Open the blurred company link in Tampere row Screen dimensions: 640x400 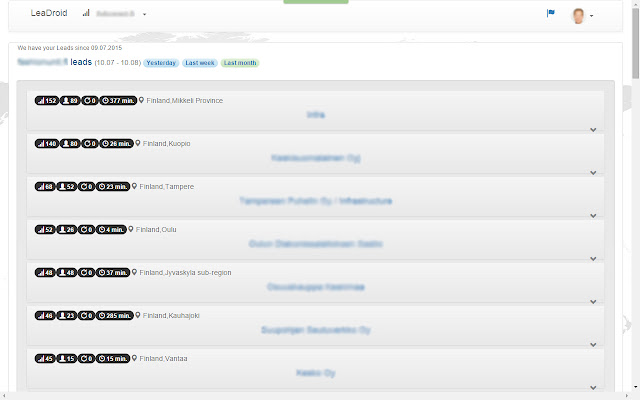click(x=316, y=200)
